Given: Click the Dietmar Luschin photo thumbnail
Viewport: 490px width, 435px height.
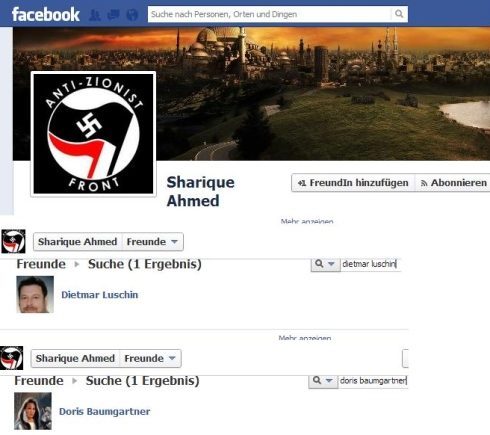Looking at the screenshot, I should point(35,294).
